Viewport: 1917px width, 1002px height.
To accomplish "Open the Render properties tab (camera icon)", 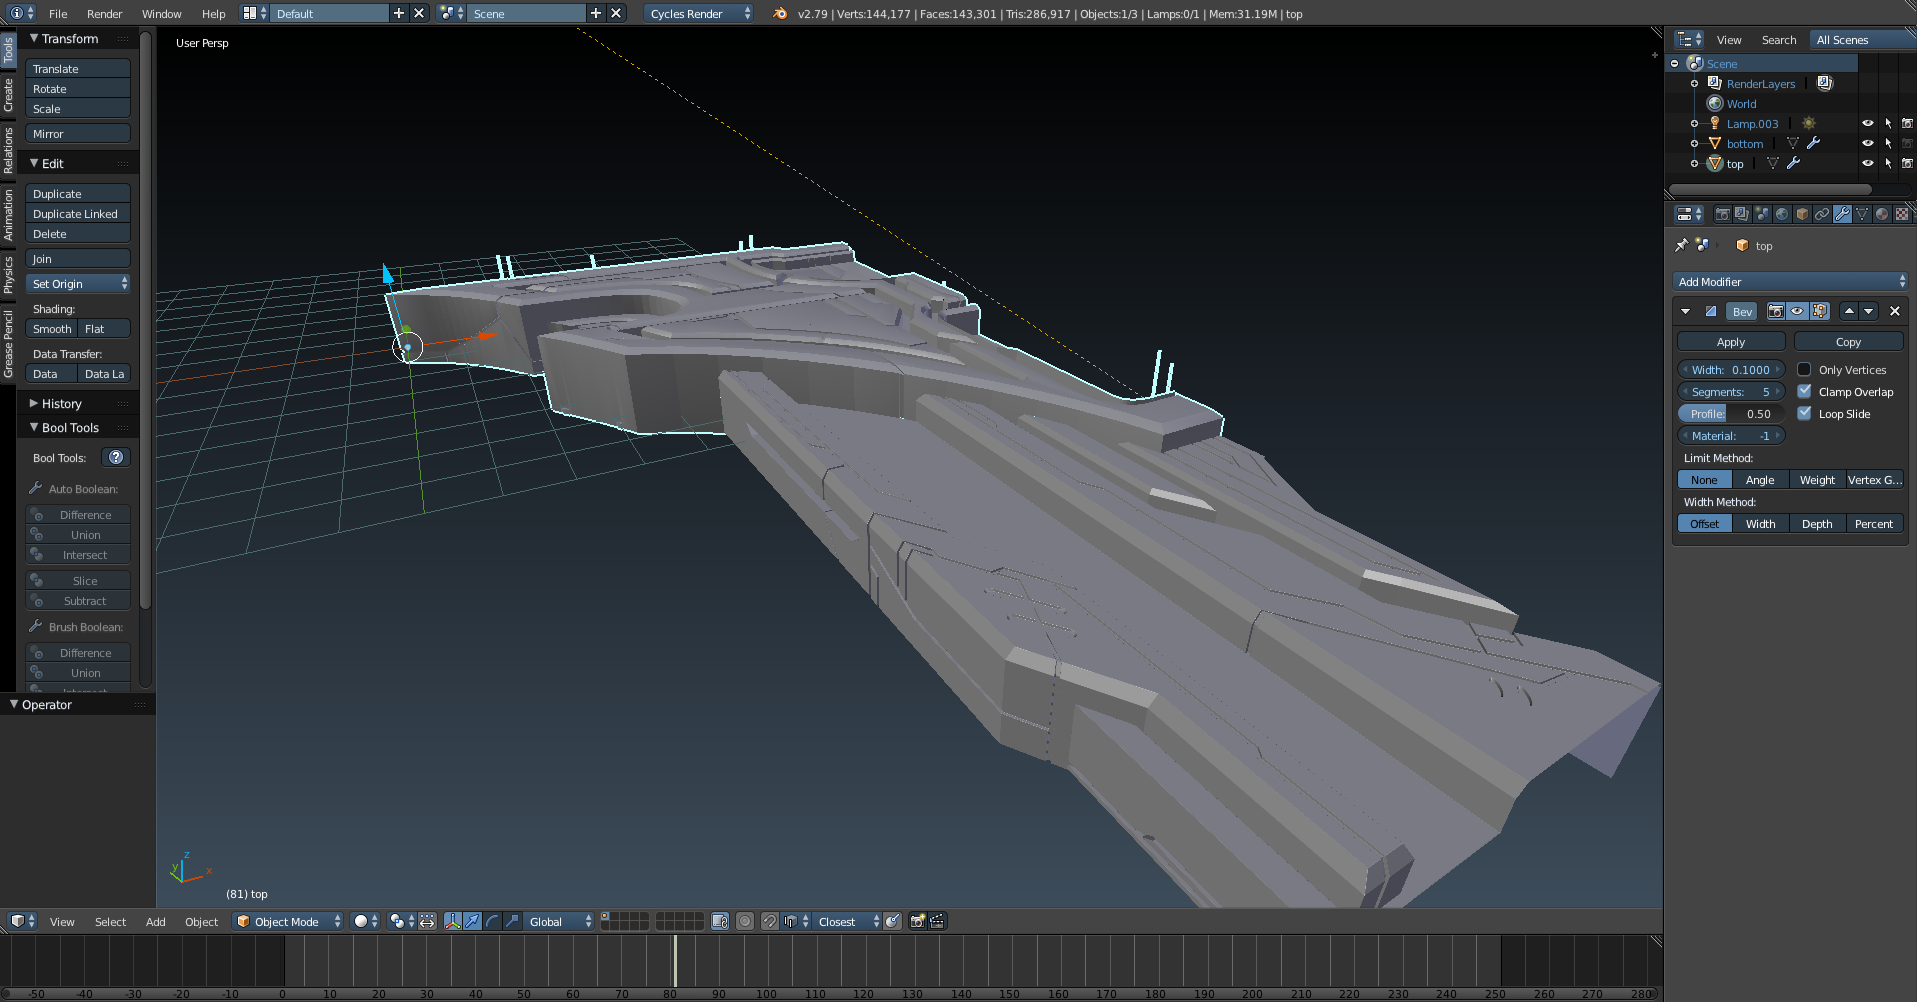I will tap(1722, 214).
